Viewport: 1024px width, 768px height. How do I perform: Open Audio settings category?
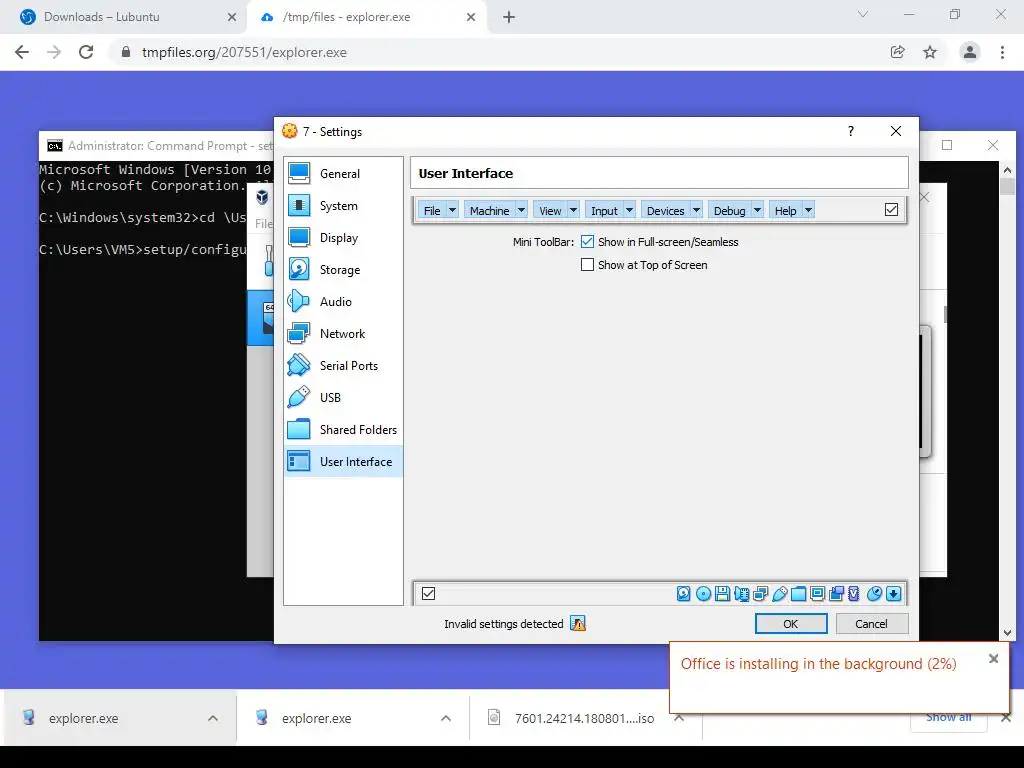click(x=344, y=302)
